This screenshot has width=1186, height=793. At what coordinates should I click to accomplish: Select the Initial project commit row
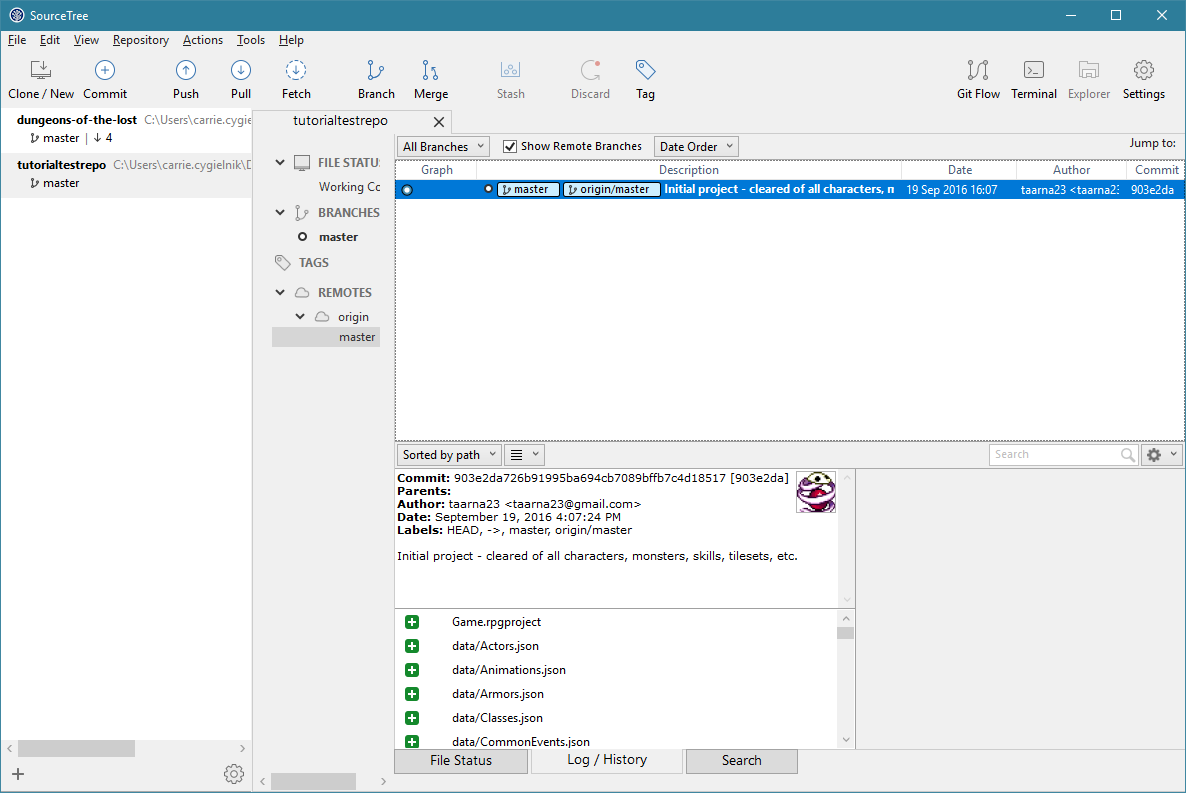pos(789,190)
